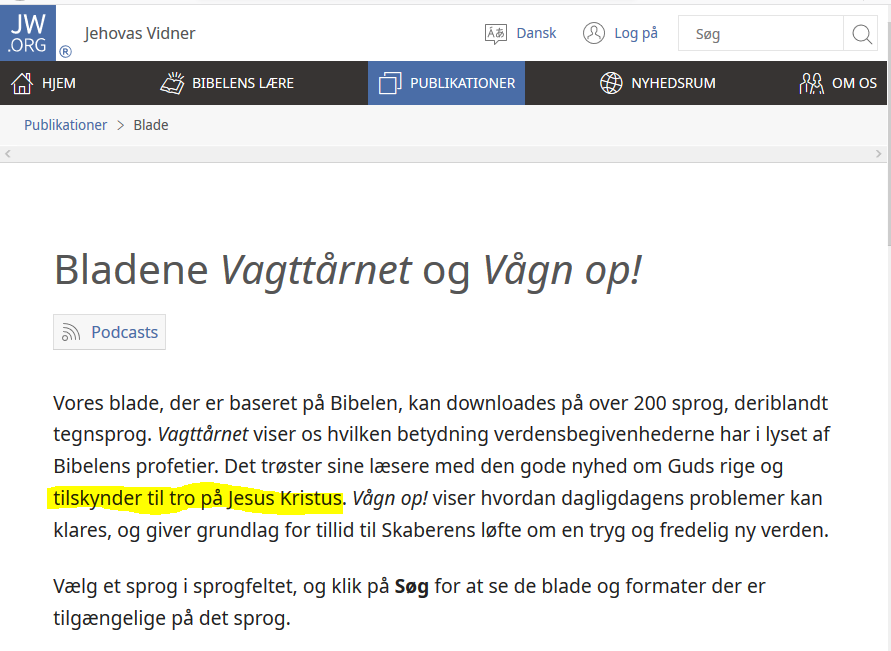The image size is (891, 651).
Task: Click the open Bible icon
Action: pos(172,83)
